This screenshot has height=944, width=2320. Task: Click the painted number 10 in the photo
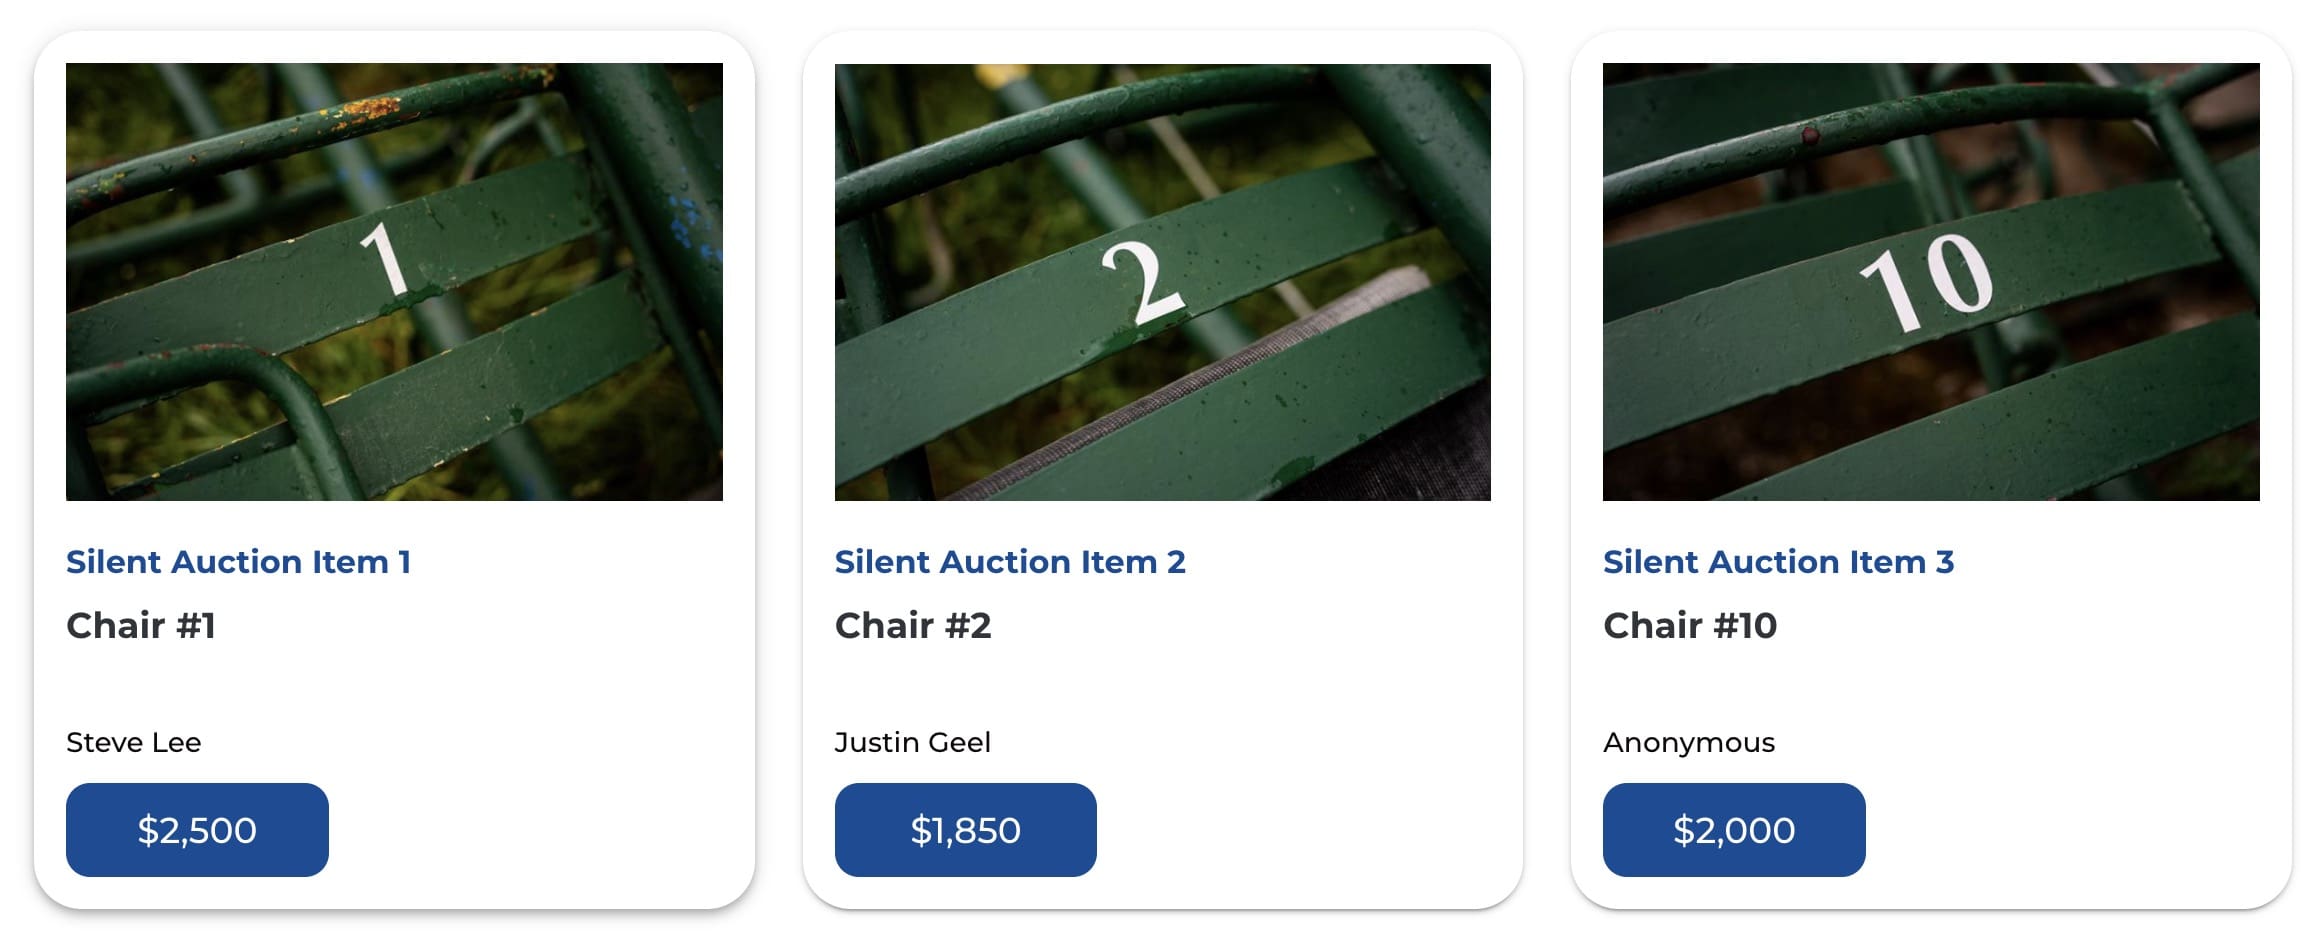1926,282
